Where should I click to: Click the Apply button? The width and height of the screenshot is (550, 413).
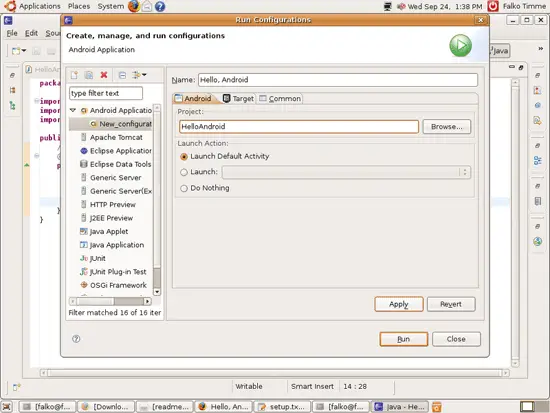pyautogui.click(x=399, y=304)
